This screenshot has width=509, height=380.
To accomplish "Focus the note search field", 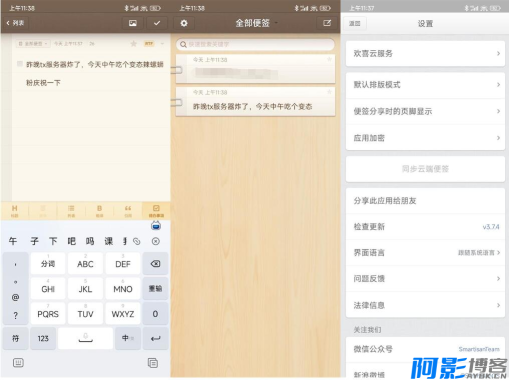I will click(x=255, y=44).
